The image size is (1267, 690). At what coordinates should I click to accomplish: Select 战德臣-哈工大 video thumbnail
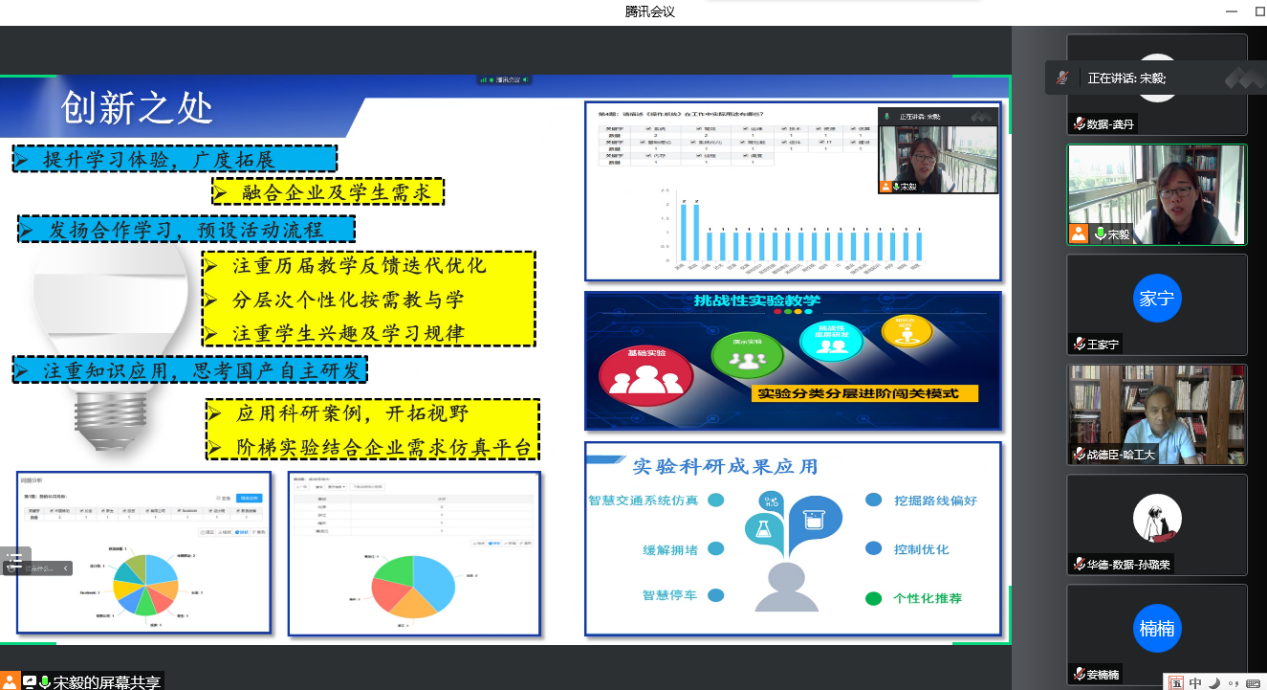[x=1156, y=412]
